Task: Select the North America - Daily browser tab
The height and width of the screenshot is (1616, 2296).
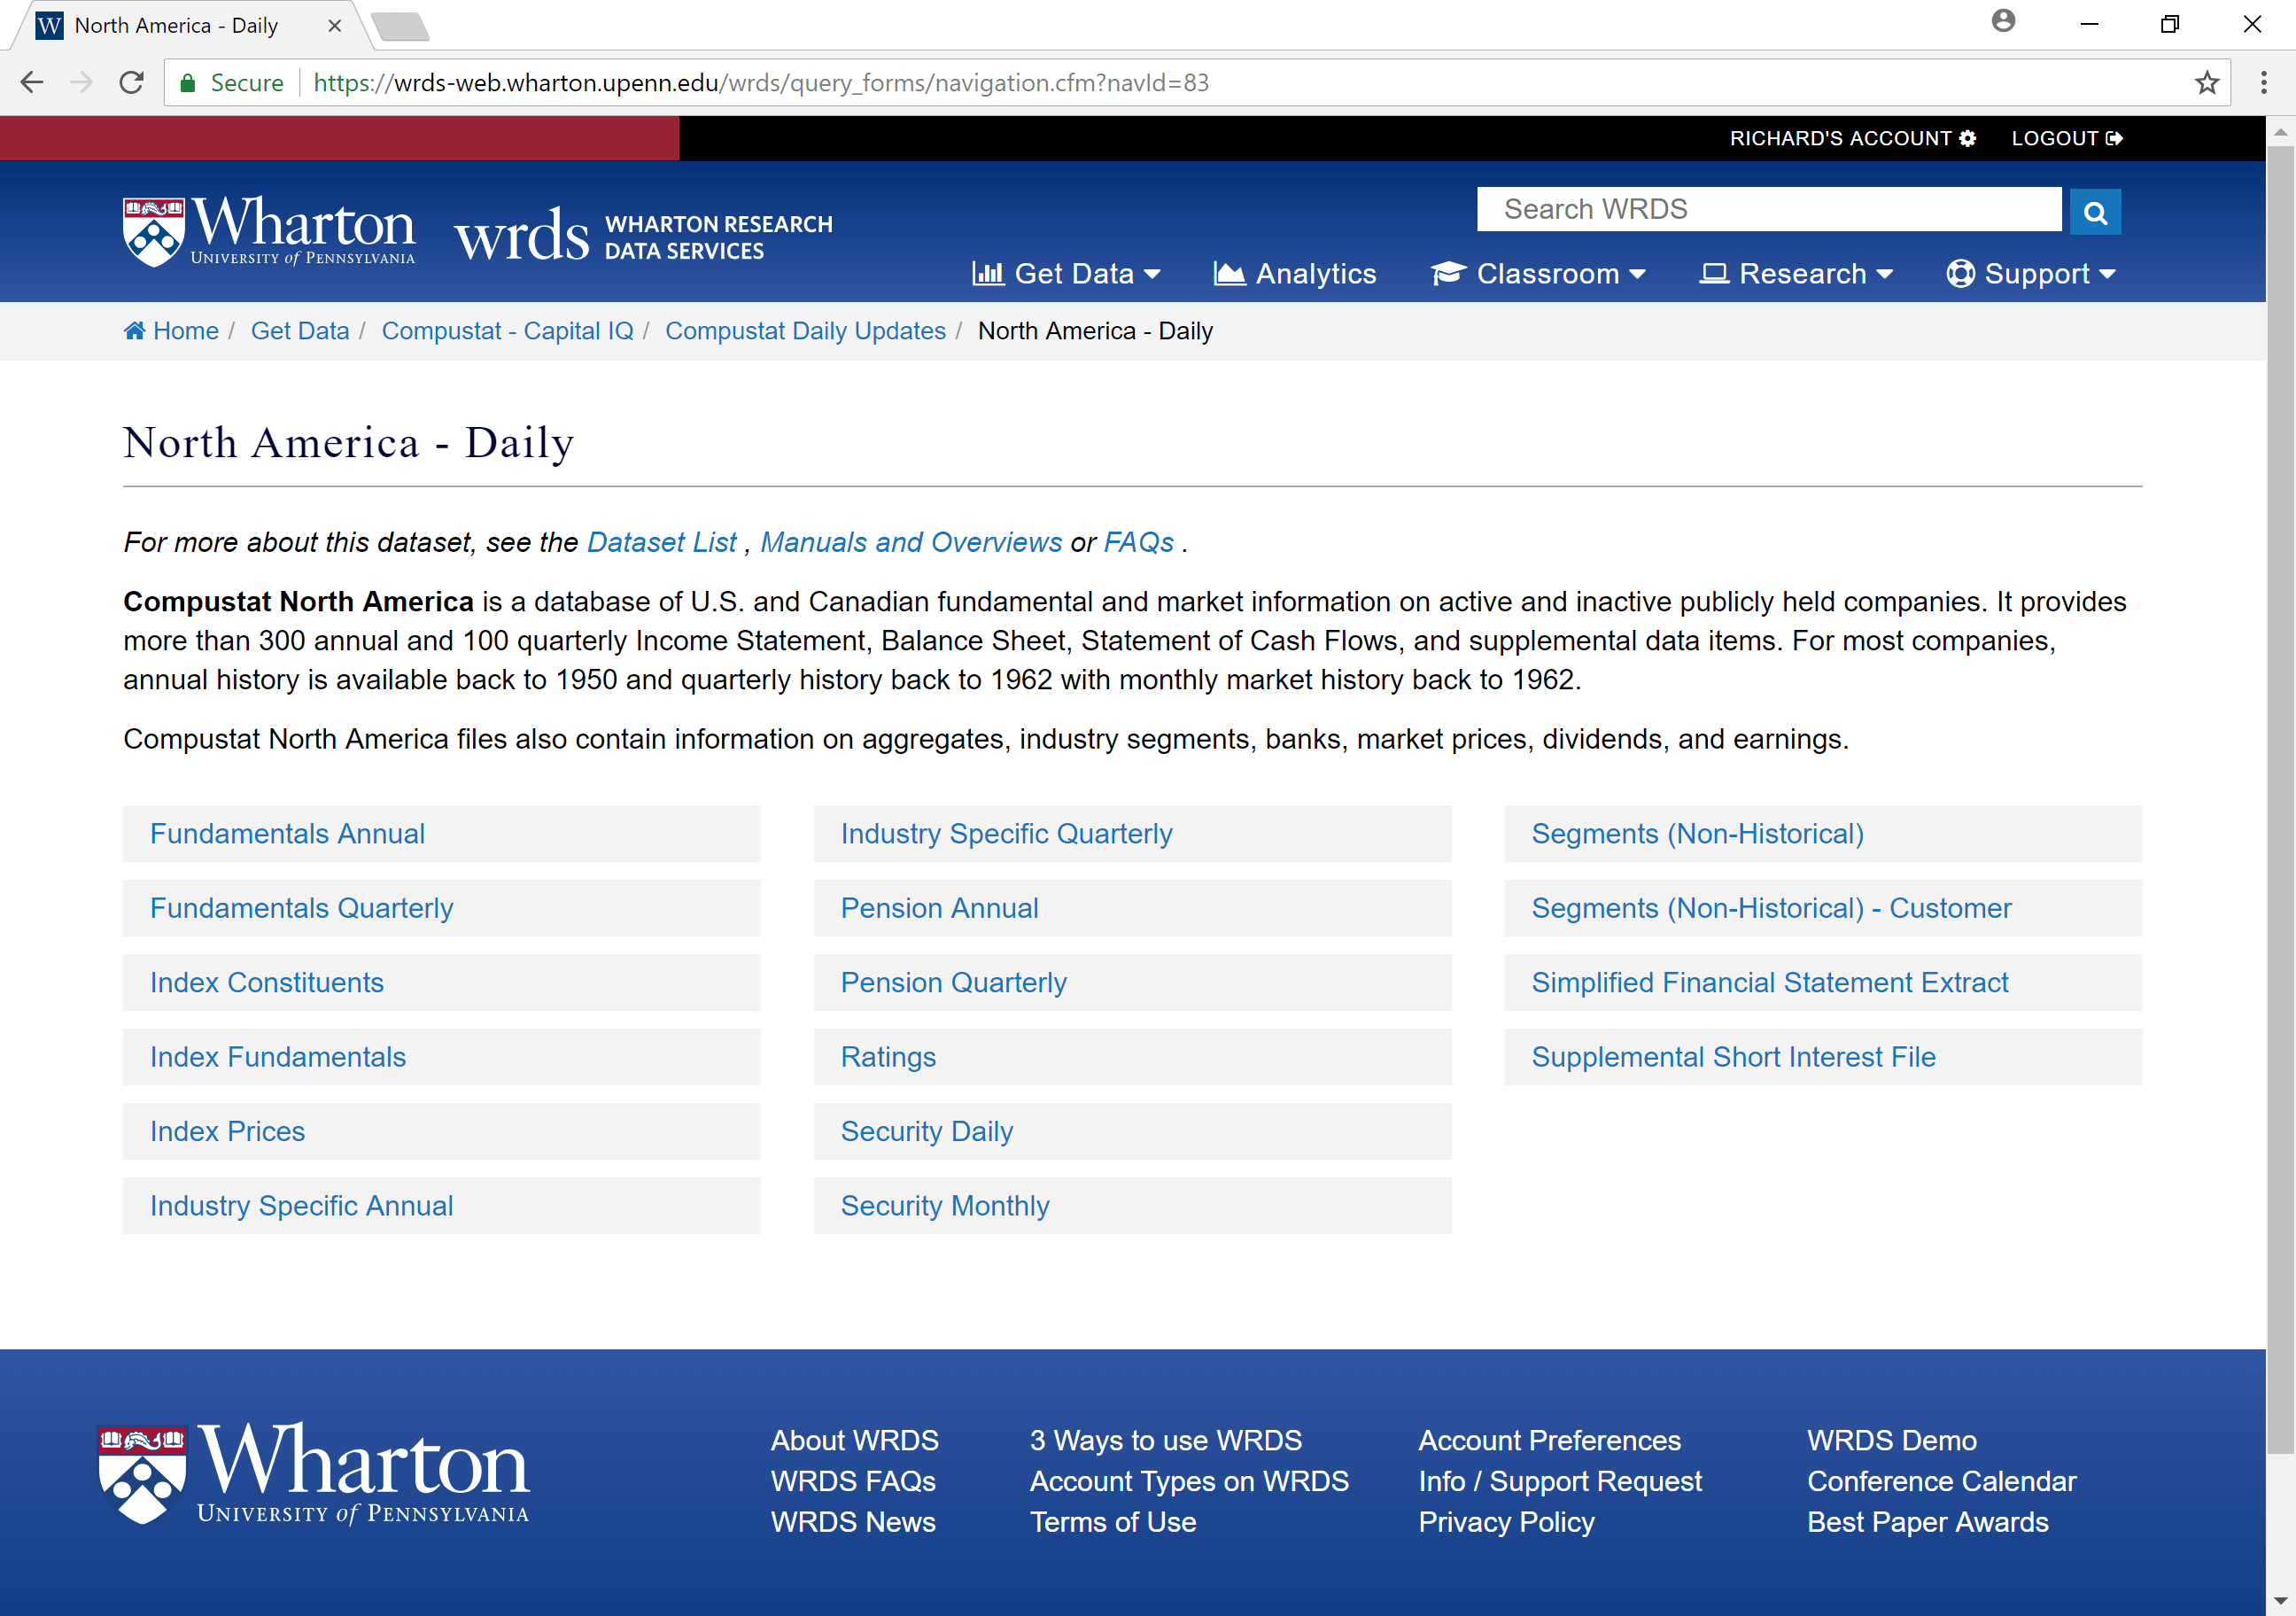Action: point(176,26)
